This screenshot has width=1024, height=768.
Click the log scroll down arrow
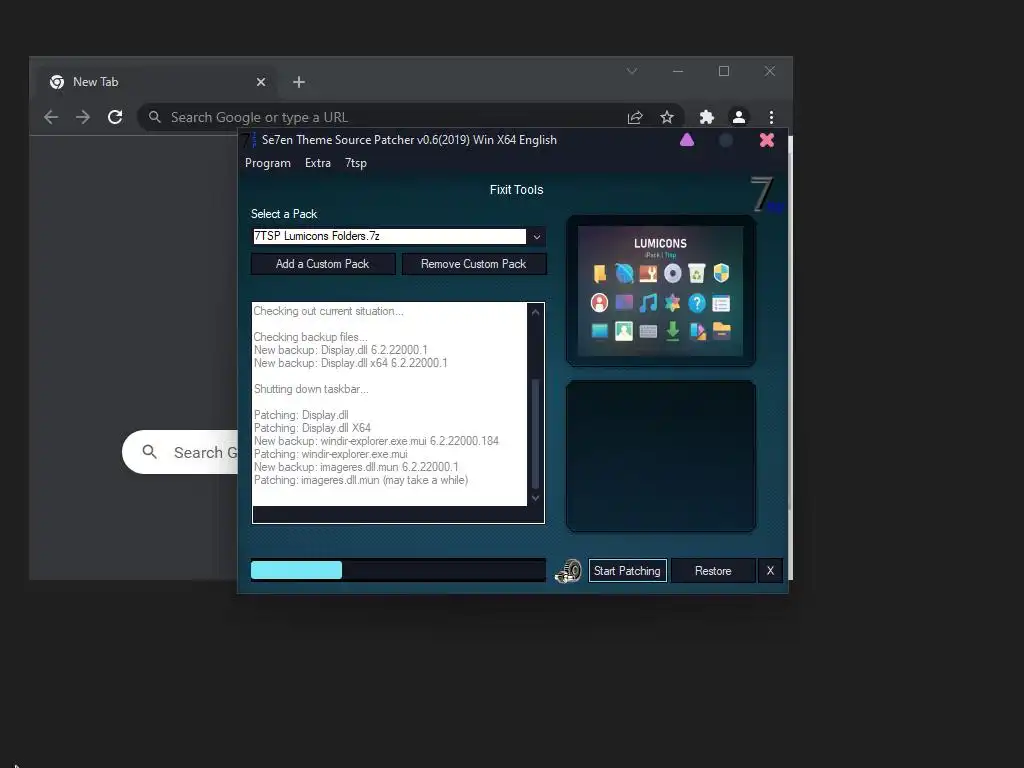click(x=536, y=498)
